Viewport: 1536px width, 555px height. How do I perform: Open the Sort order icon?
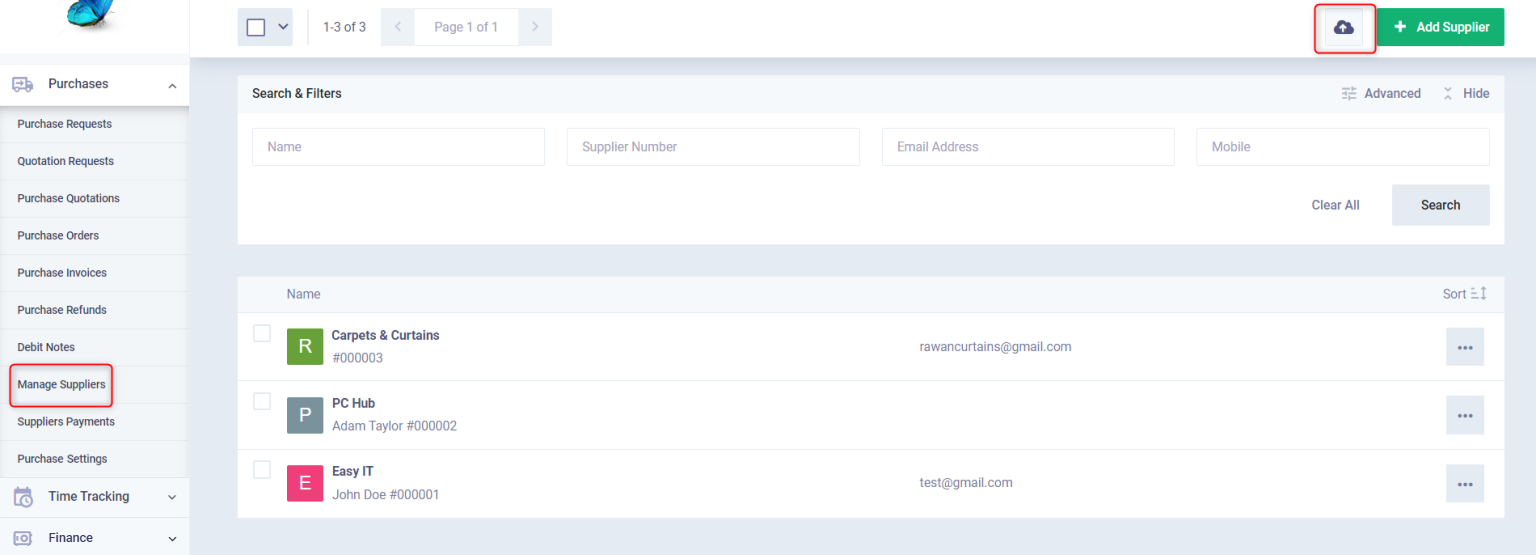pyautogui.click(x=1479, y=294)
